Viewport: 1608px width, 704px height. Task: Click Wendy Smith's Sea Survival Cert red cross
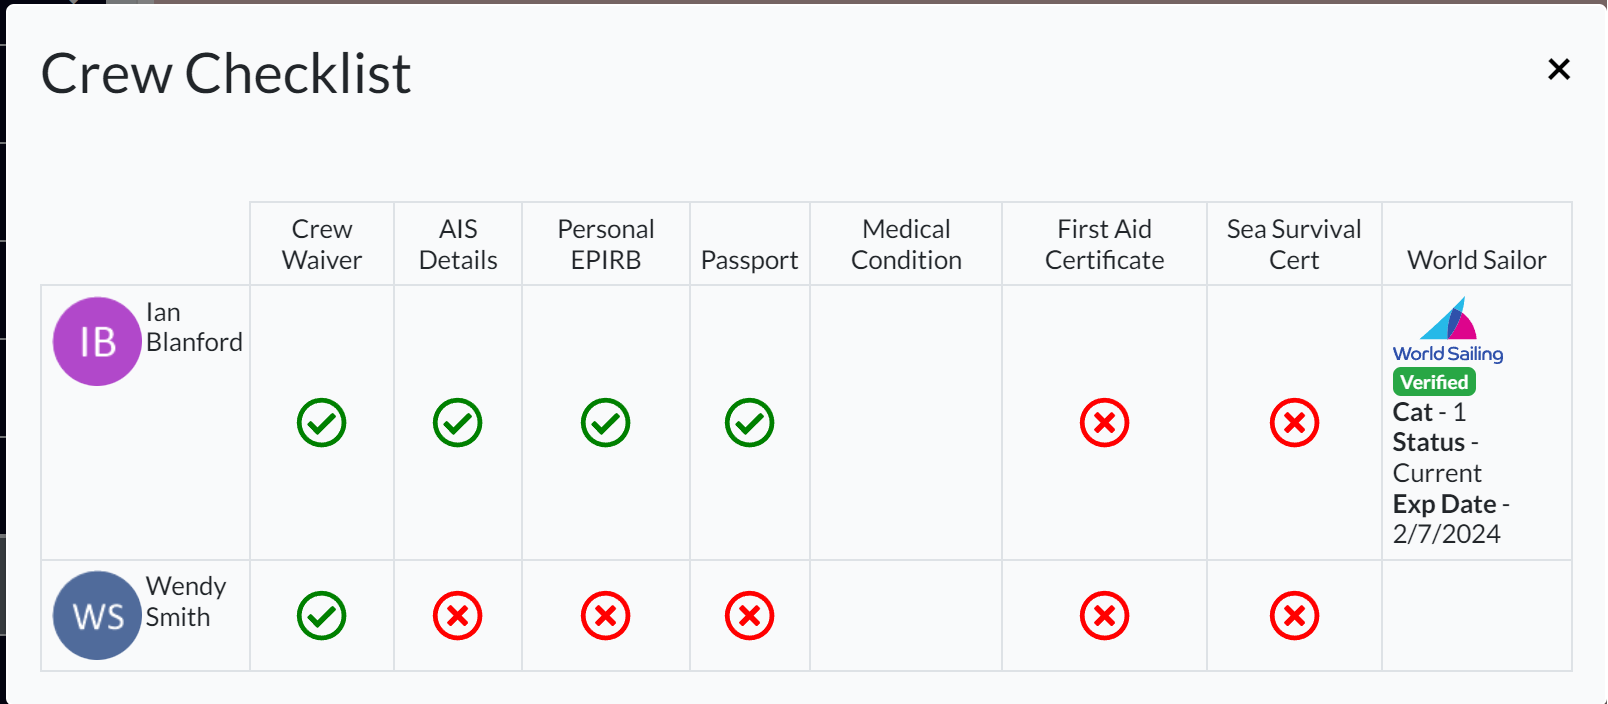click(x=1295, y=616)
